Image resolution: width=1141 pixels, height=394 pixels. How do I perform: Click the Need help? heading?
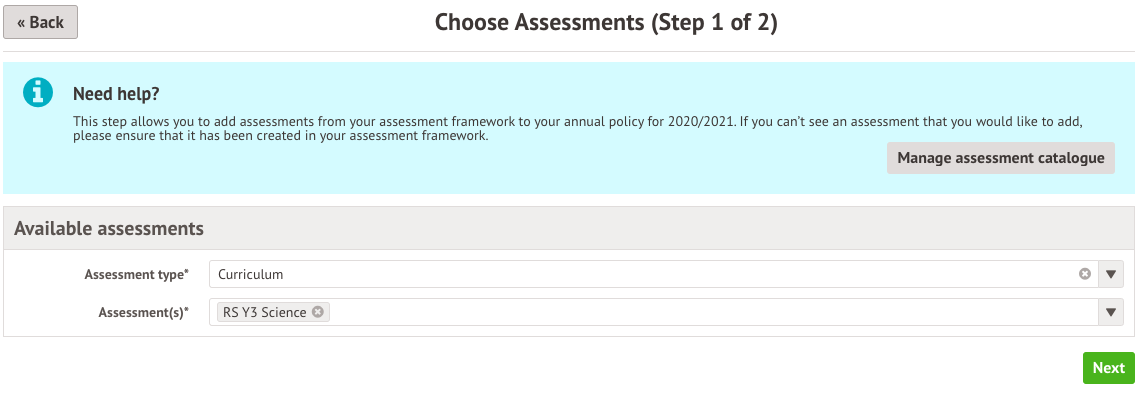tap(116, 94)
